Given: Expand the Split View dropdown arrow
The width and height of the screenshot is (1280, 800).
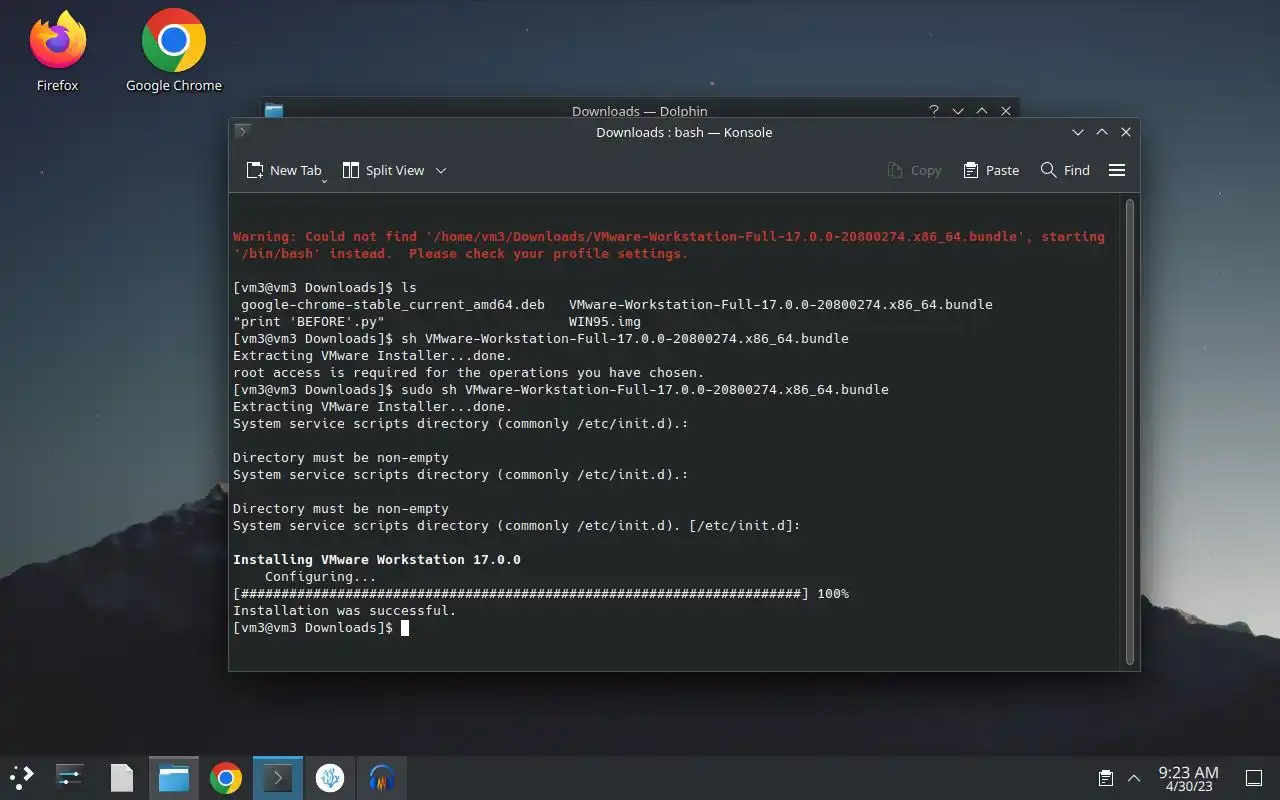Looking at the screenshot, I should click(x=441, y=170).
